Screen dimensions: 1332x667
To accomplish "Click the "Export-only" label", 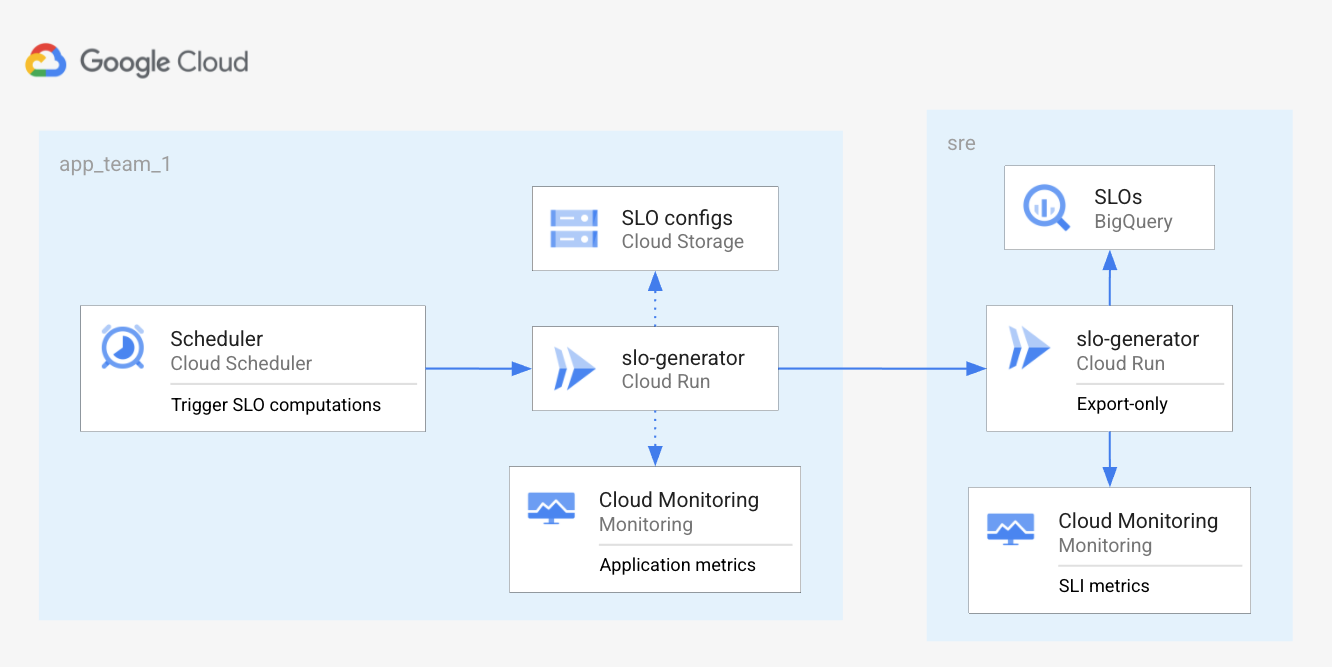I will tap(1122, 405).
